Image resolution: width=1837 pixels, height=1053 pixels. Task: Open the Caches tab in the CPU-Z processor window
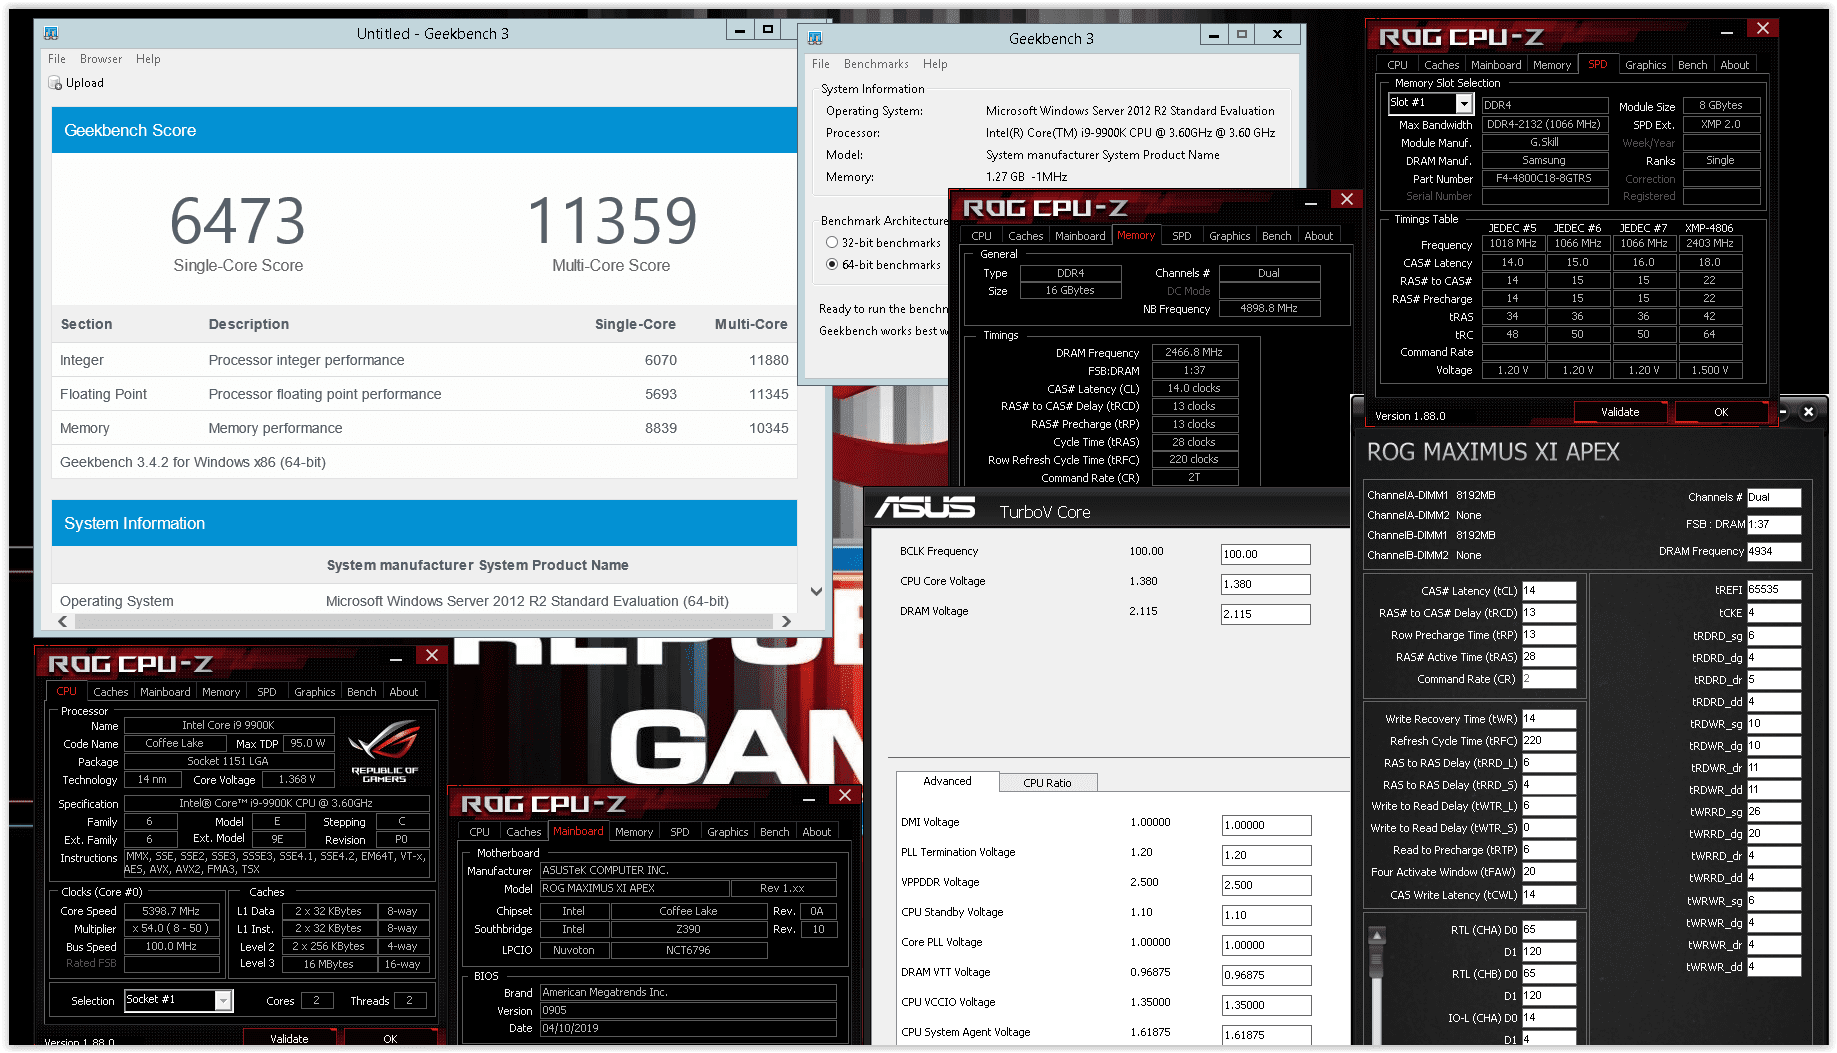click(110, 692)
